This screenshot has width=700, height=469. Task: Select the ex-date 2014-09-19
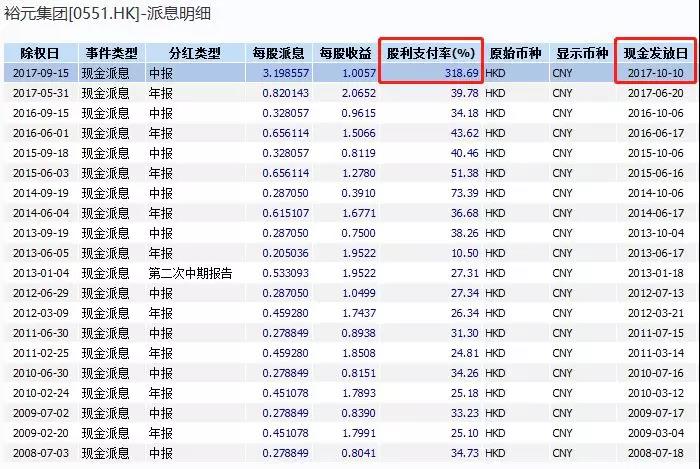coord(41,193)
